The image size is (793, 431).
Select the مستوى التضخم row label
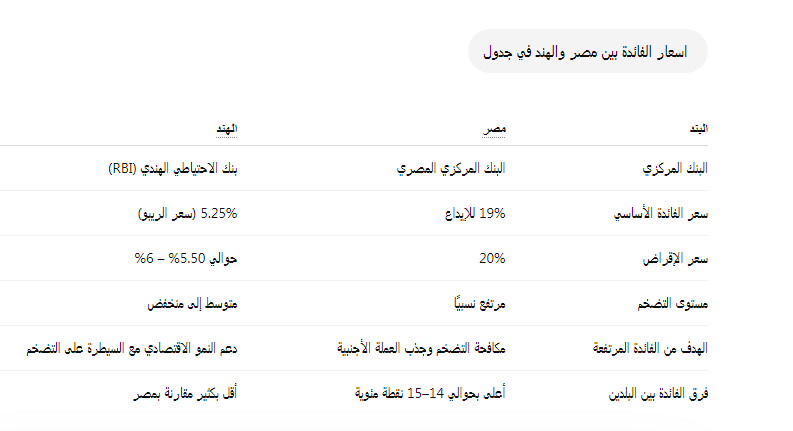[673, 304]
